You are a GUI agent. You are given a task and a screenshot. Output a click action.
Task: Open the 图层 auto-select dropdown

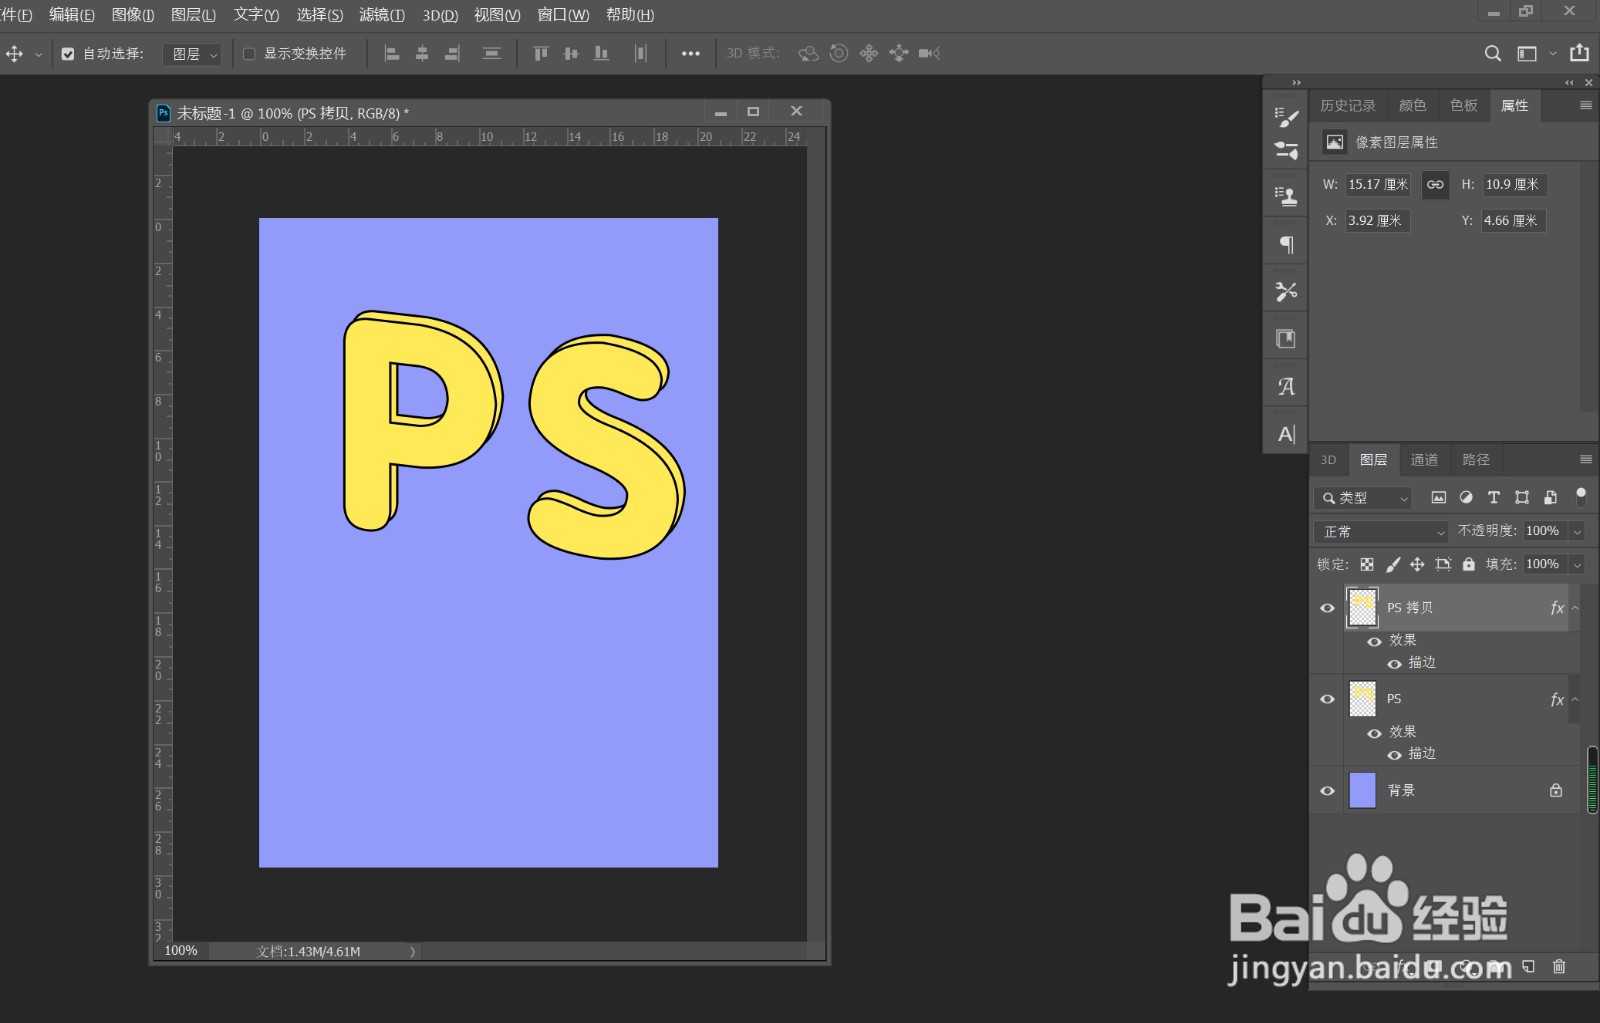[192, 54]
